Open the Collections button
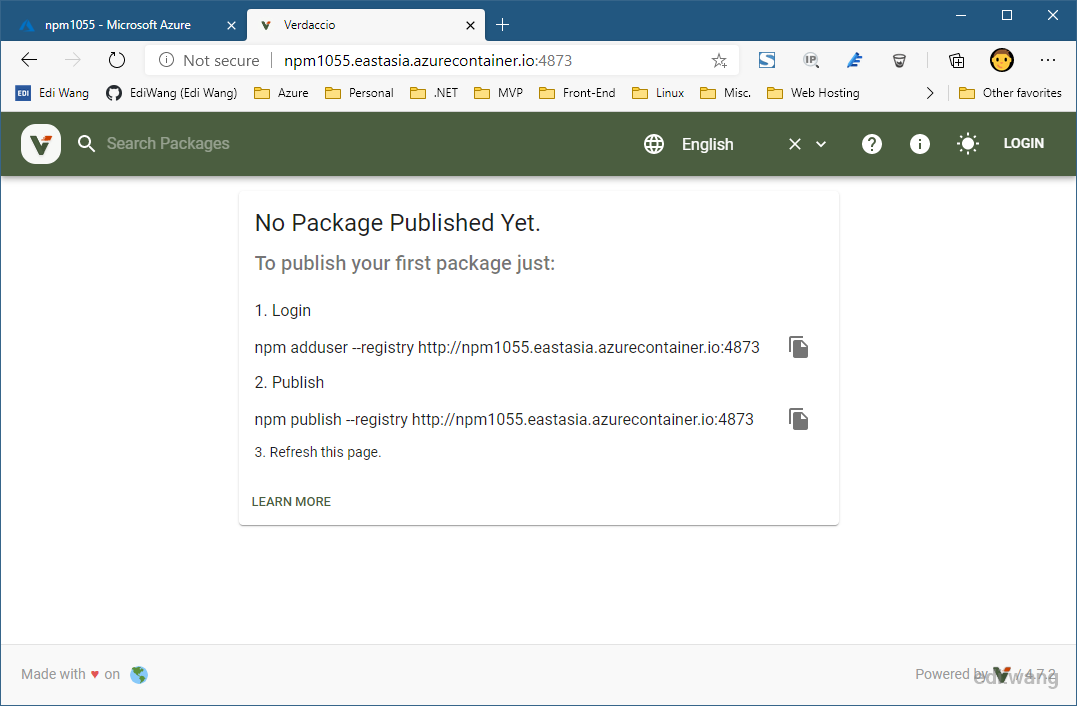The width and height of the screenshot is (1077, 706). pos(956,60)
